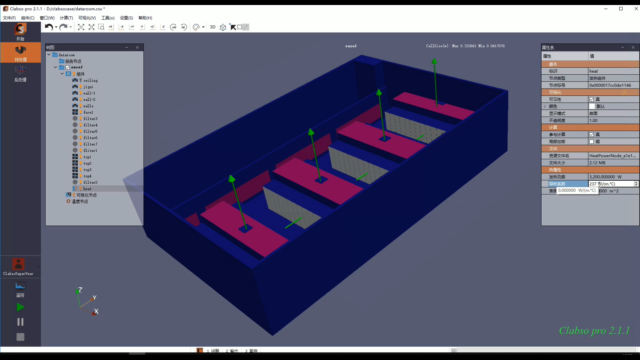Edit the 1,200 W heat power value
640x360 pixels.
(613, 177)
